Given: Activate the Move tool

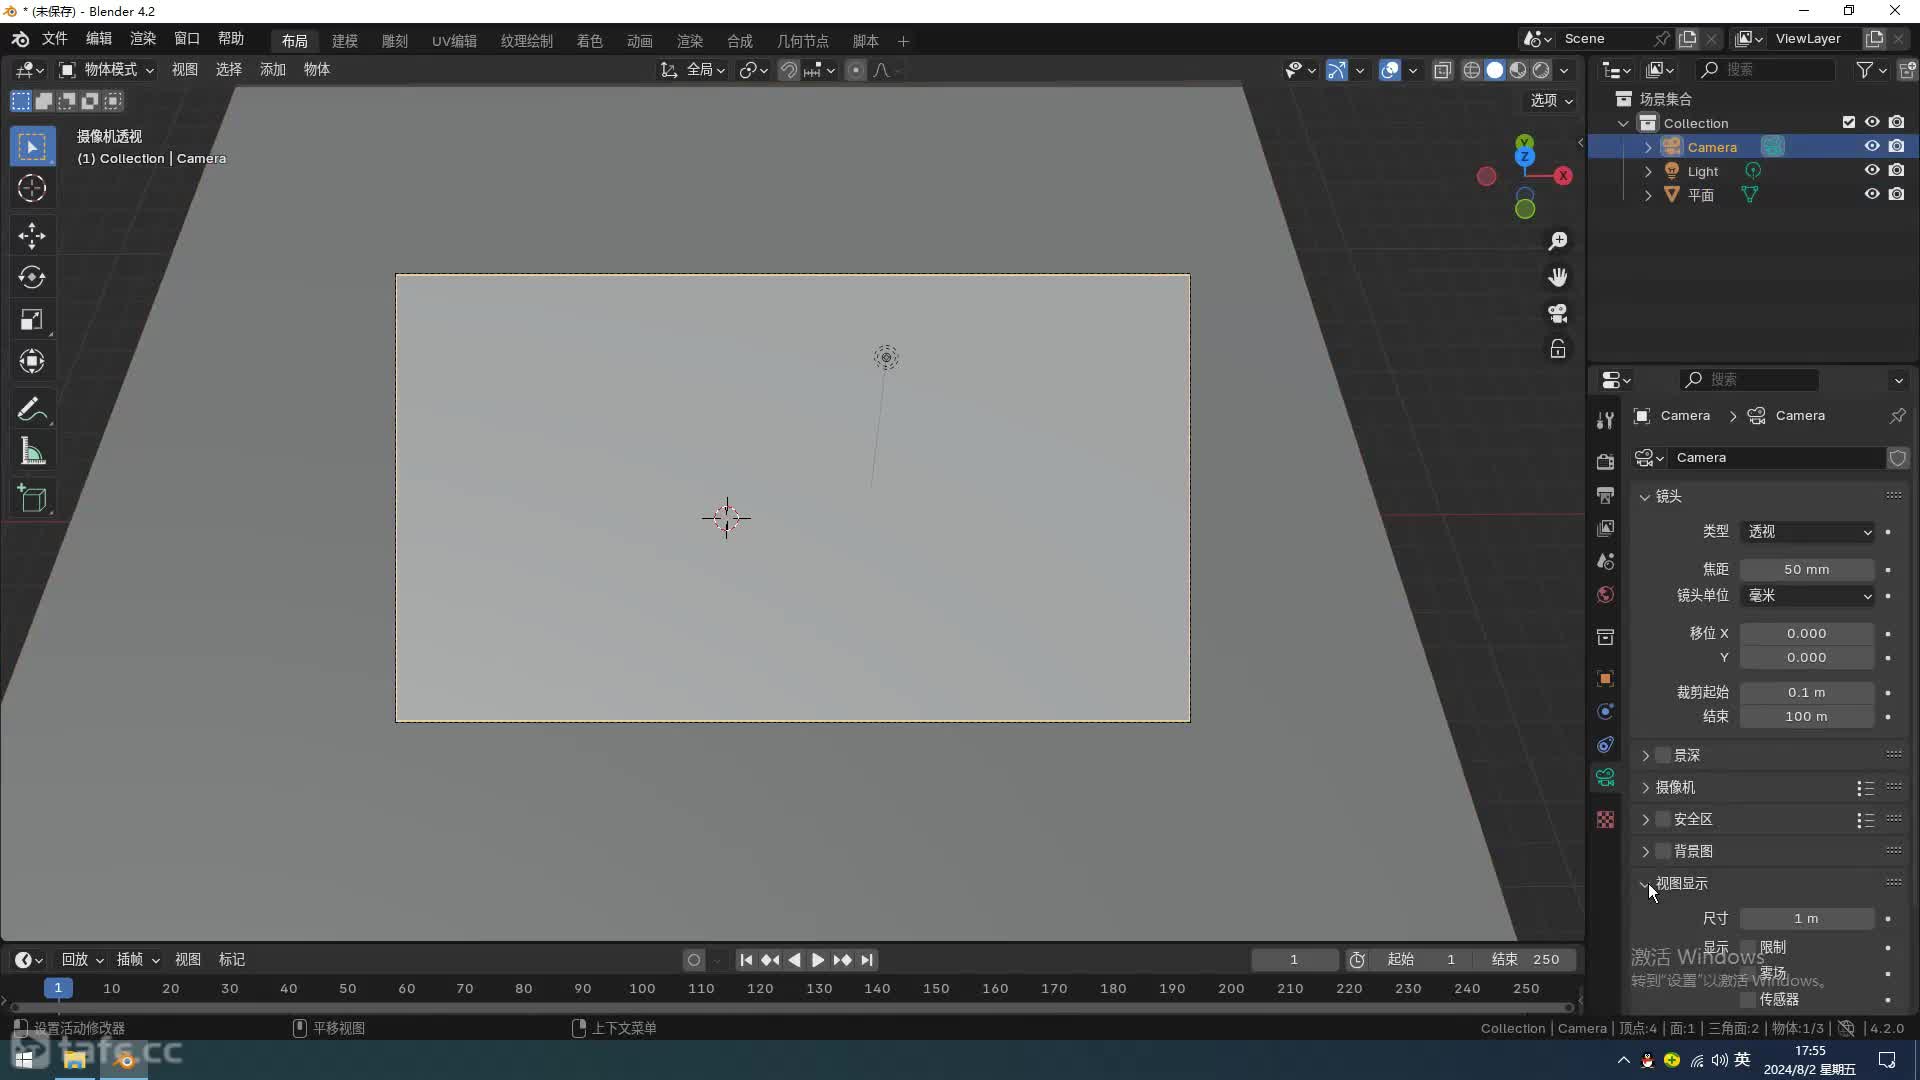Looking at the screenshot, I should click(x=32, y=236).
